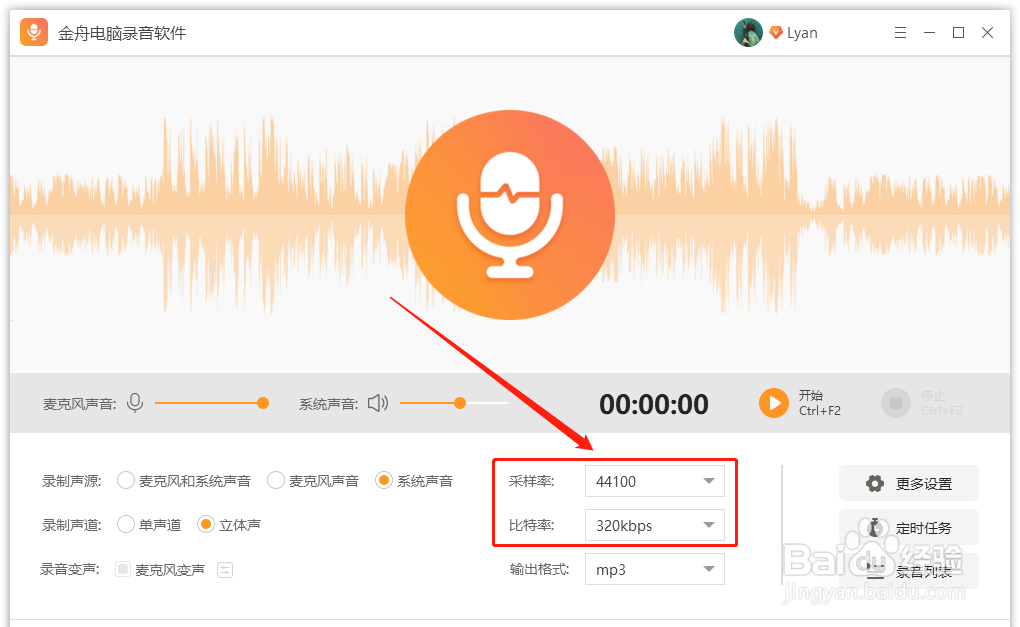Viewport: 1020px width, 627px height.
Task: Open the hamburger menu in the title bar
Action: (900, 33)
